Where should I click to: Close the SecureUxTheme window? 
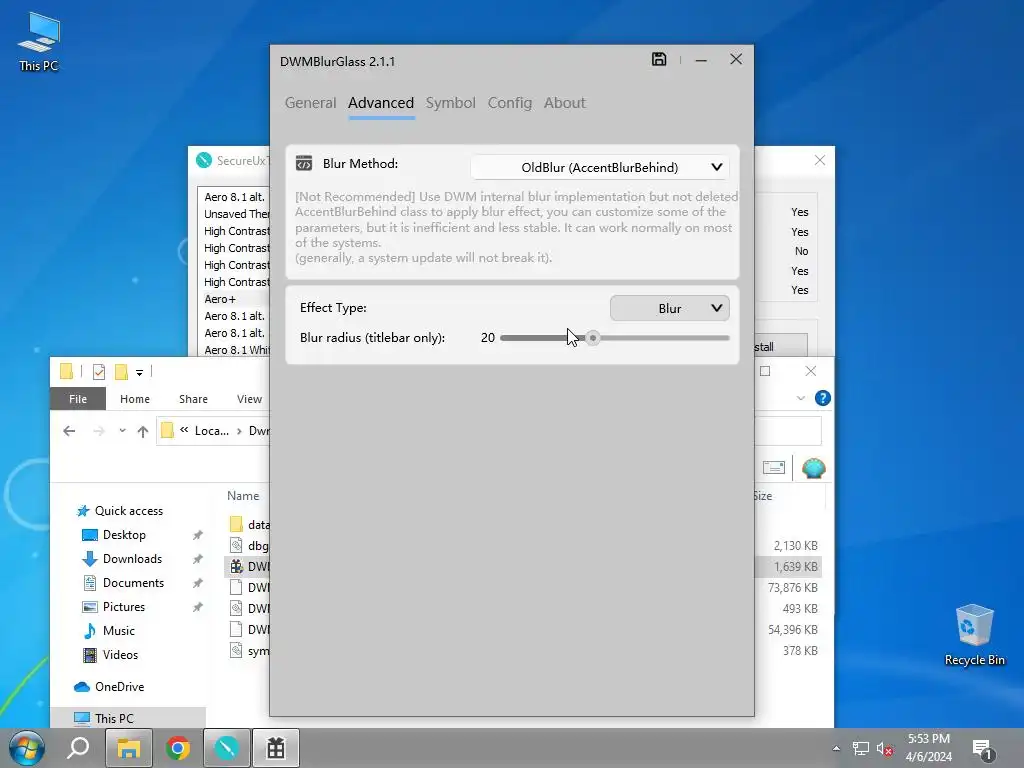820,161
